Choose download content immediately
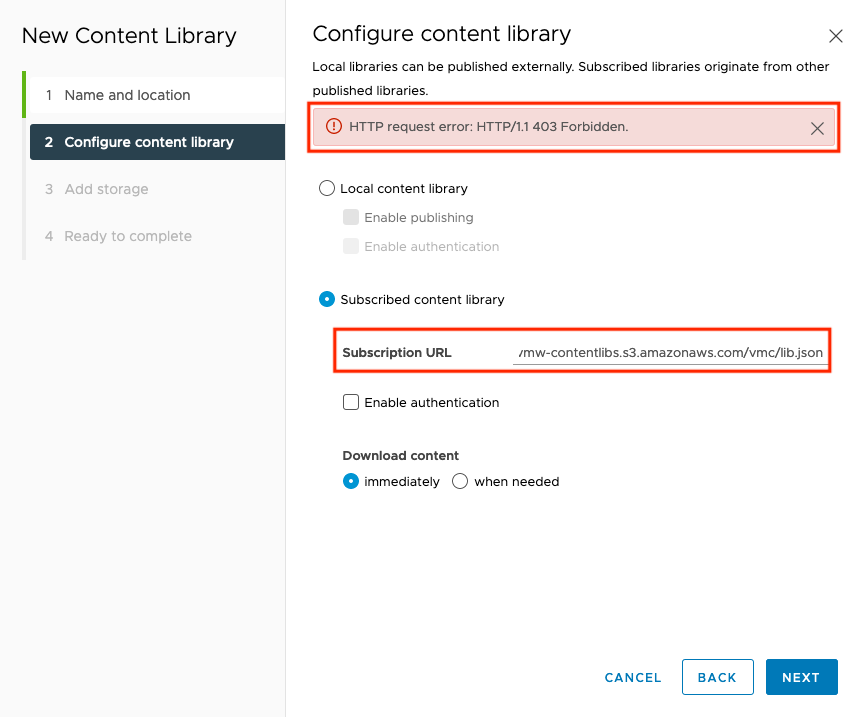The width and height of the screenshot is (860, 717). [351, 481]
